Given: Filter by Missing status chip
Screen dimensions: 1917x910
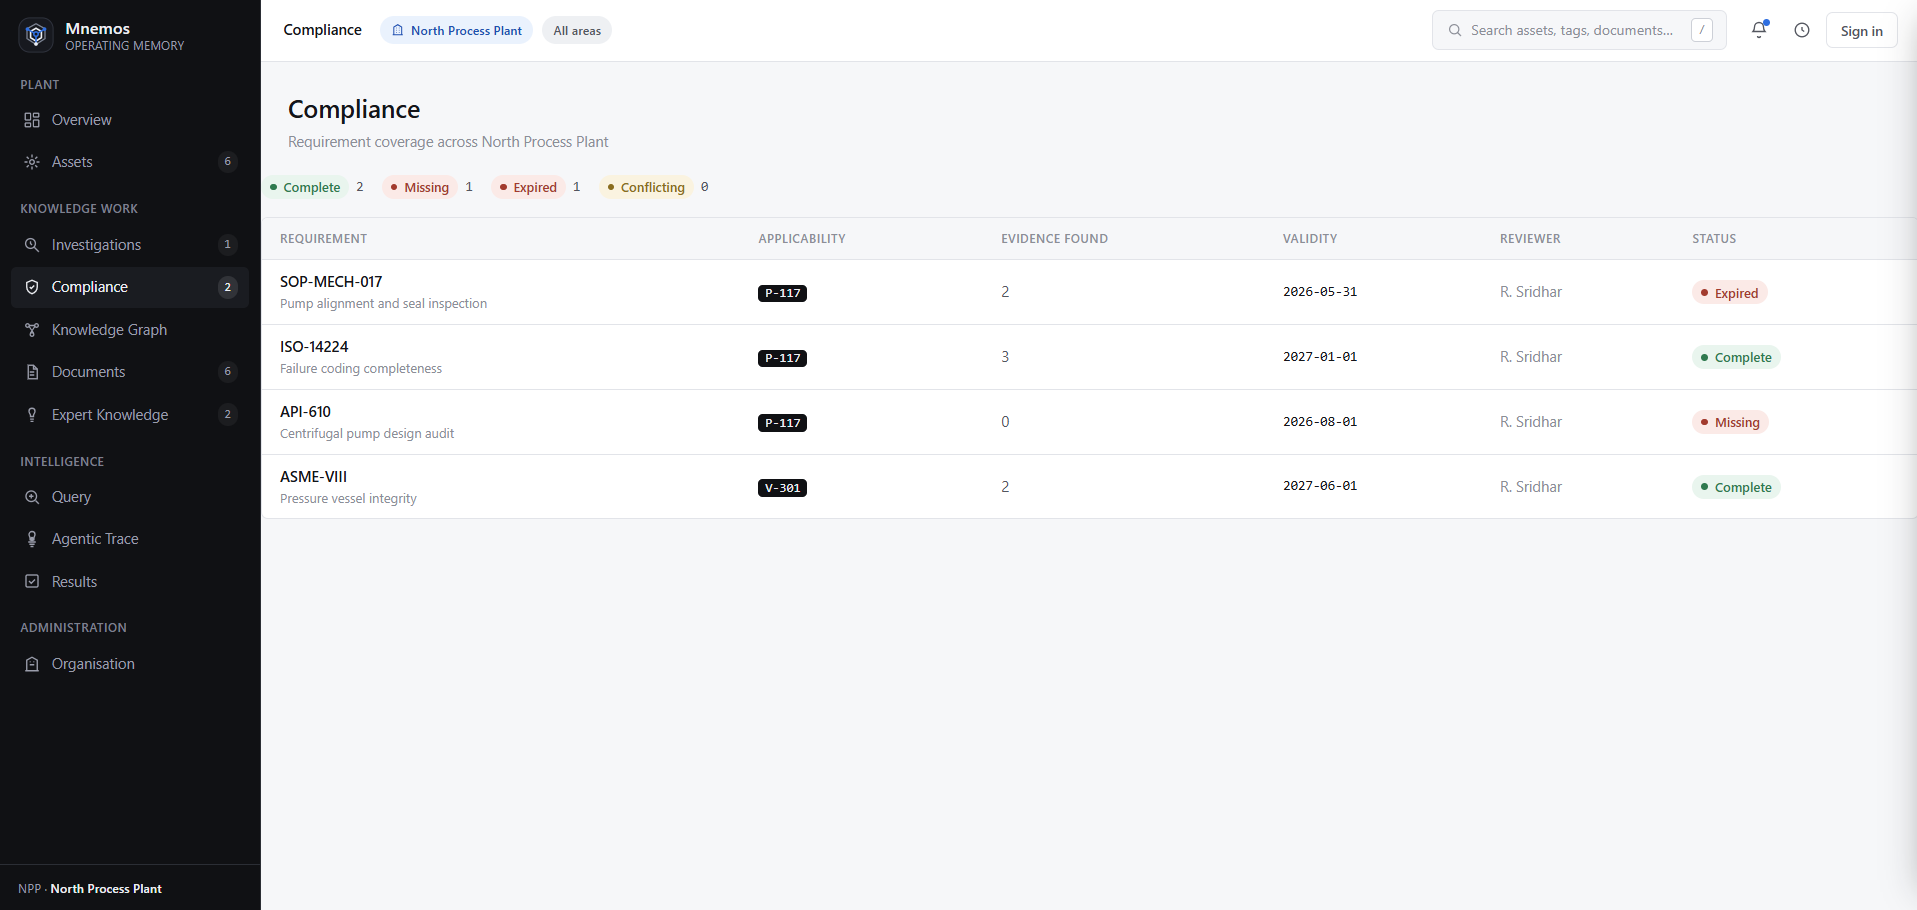Looking at the screenshot, I should click(420, 187).
